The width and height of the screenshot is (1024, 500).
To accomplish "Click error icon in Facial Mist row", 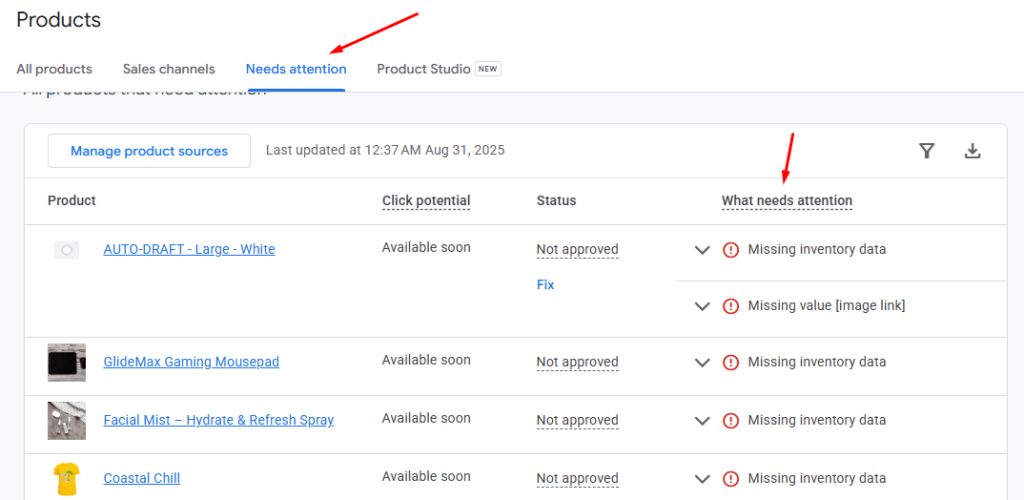I will click(x=731, y=420).
